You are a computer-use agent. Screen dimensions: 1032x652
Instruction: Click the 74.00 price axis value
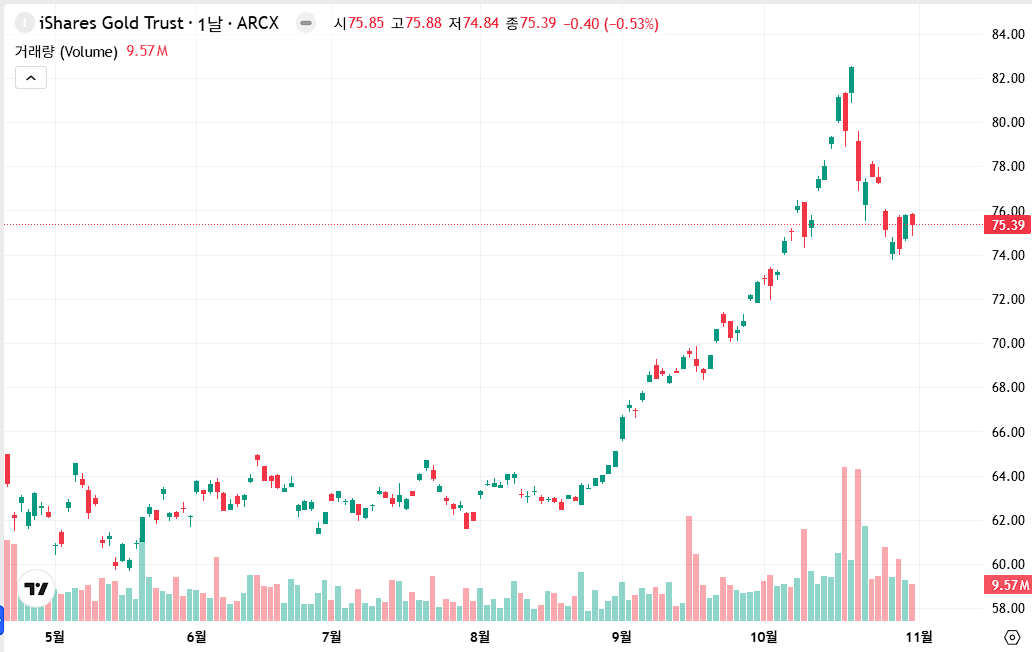[1008, 255]
